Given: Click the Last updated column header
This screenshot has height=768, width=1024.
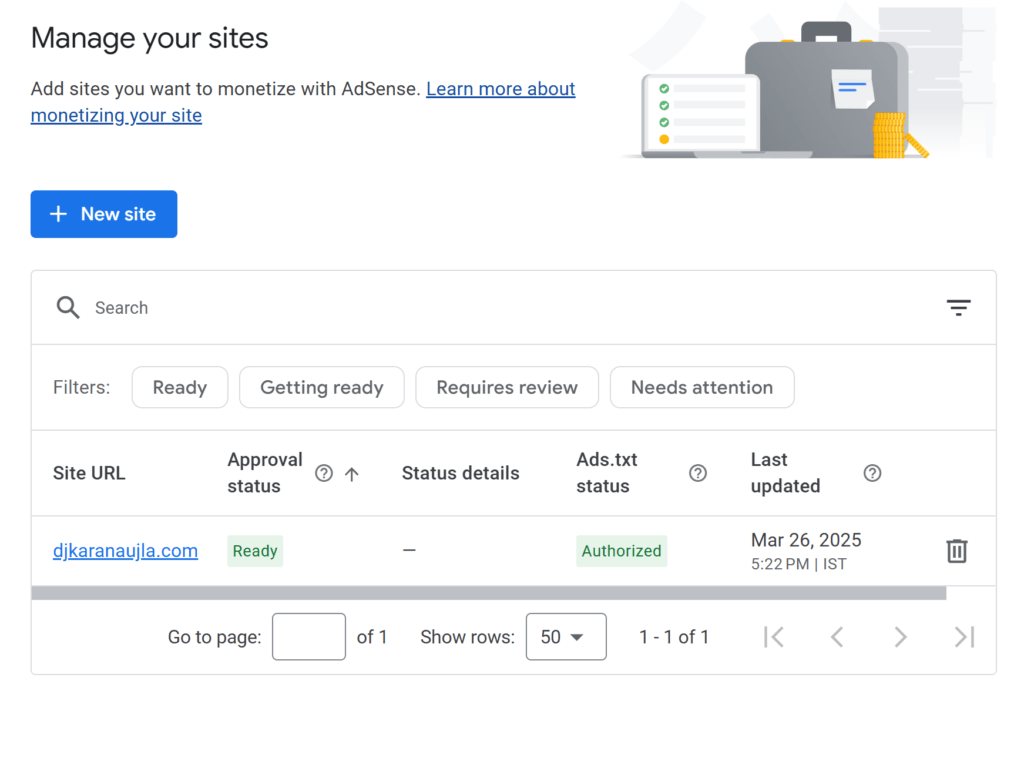Looking at the screenshot, I should point(785,473).
